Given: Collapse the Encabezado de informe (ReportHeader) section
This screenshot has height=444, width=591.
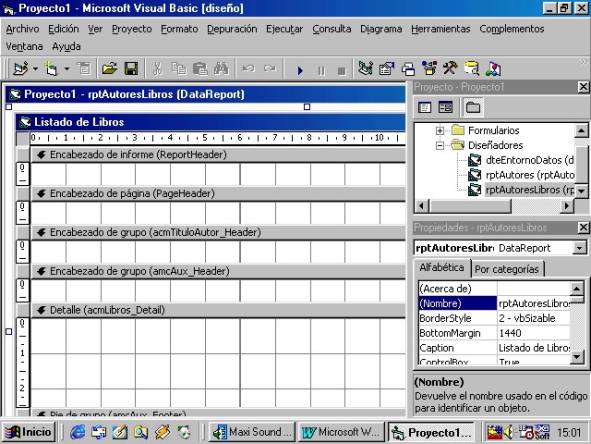Looking at the screenshot, I should pos(41,155).
